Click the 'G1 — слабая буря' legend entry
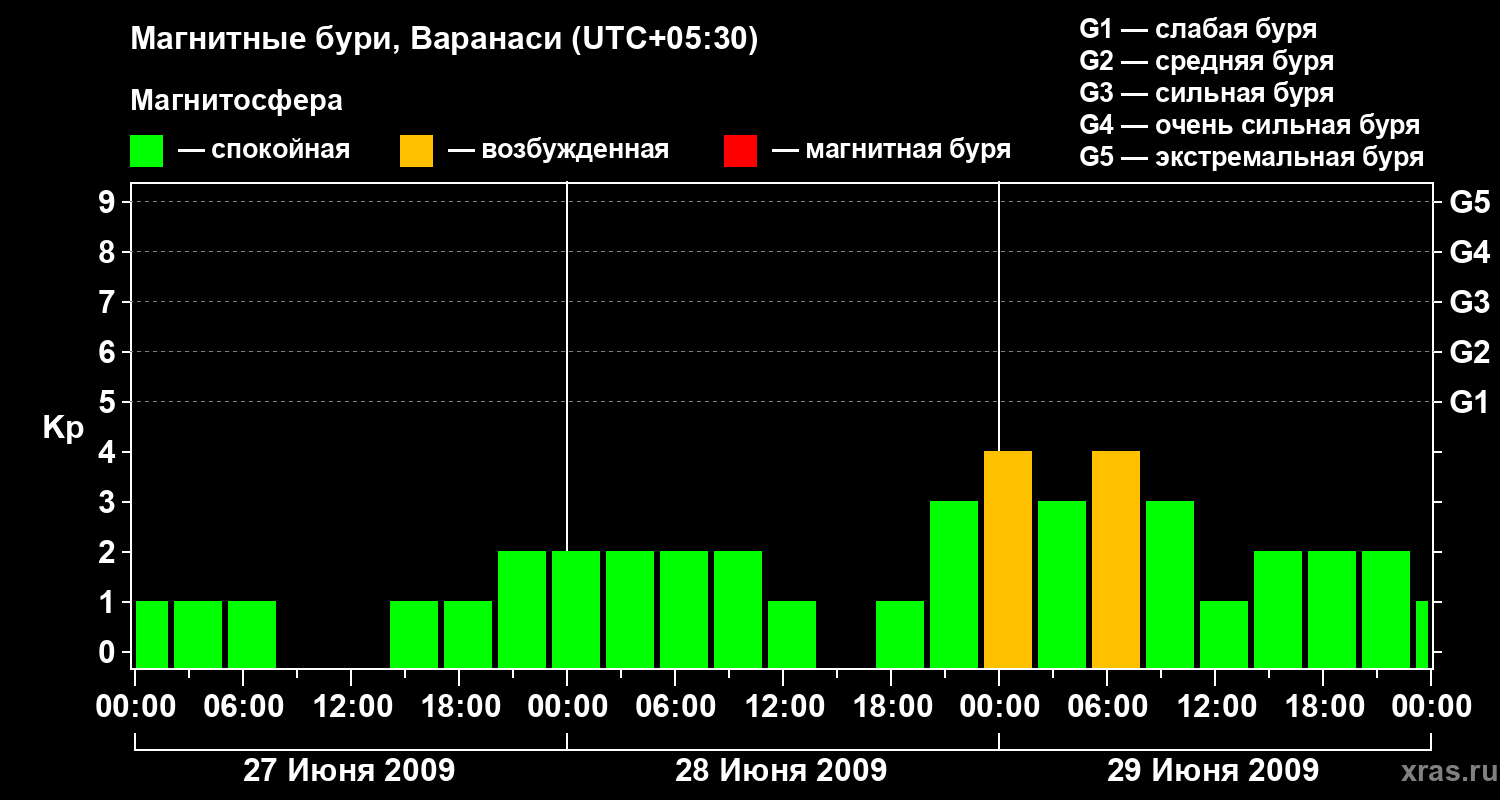Viewport: 1500px width, 800px height. pyautogui.click(x=1198, y=29)
